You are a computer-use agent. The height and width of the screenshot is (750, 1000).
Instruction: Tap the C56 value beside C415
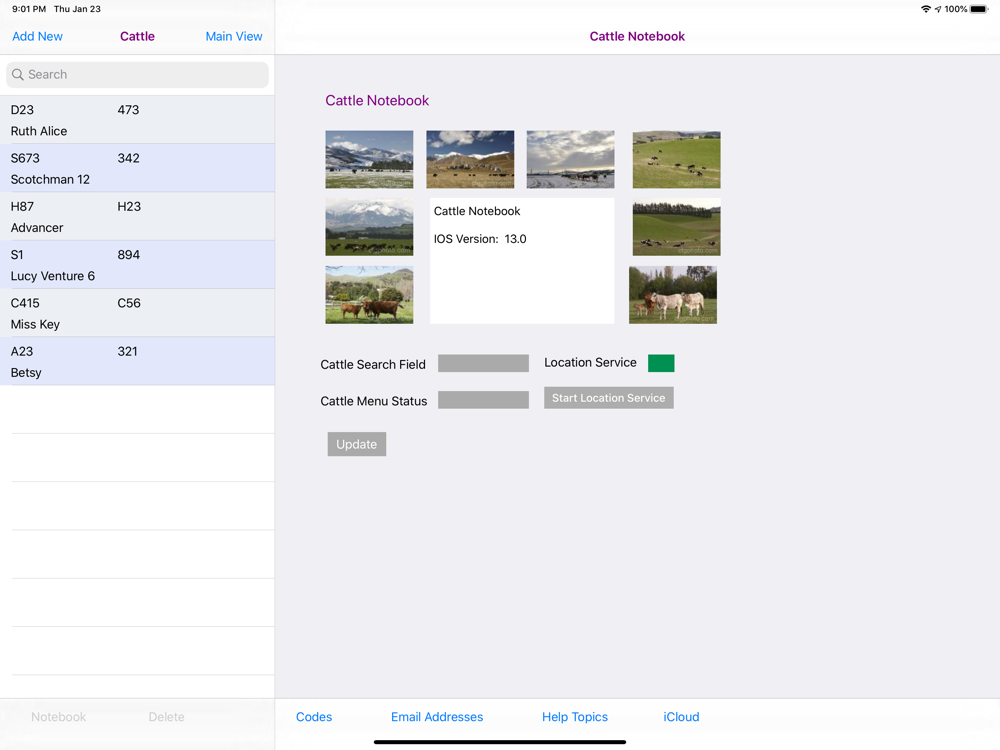tap(129, 303)
